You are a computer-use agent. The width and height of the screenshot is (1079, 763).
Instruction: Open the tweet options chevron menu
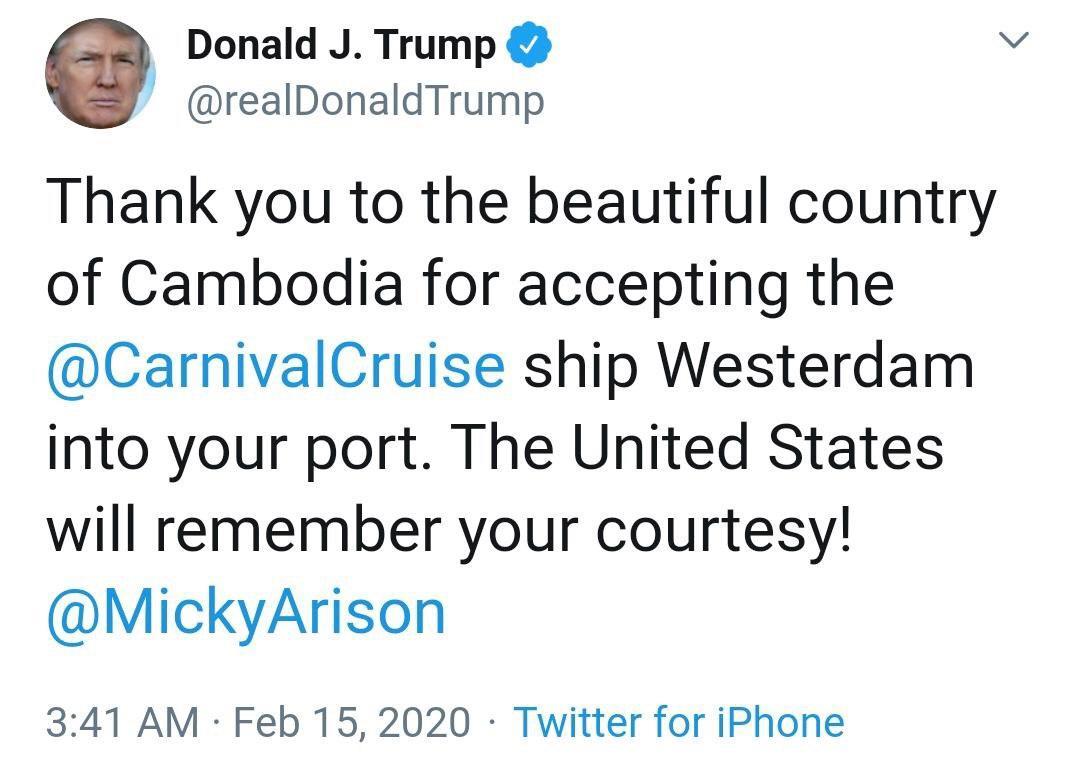pos(1015,42)
